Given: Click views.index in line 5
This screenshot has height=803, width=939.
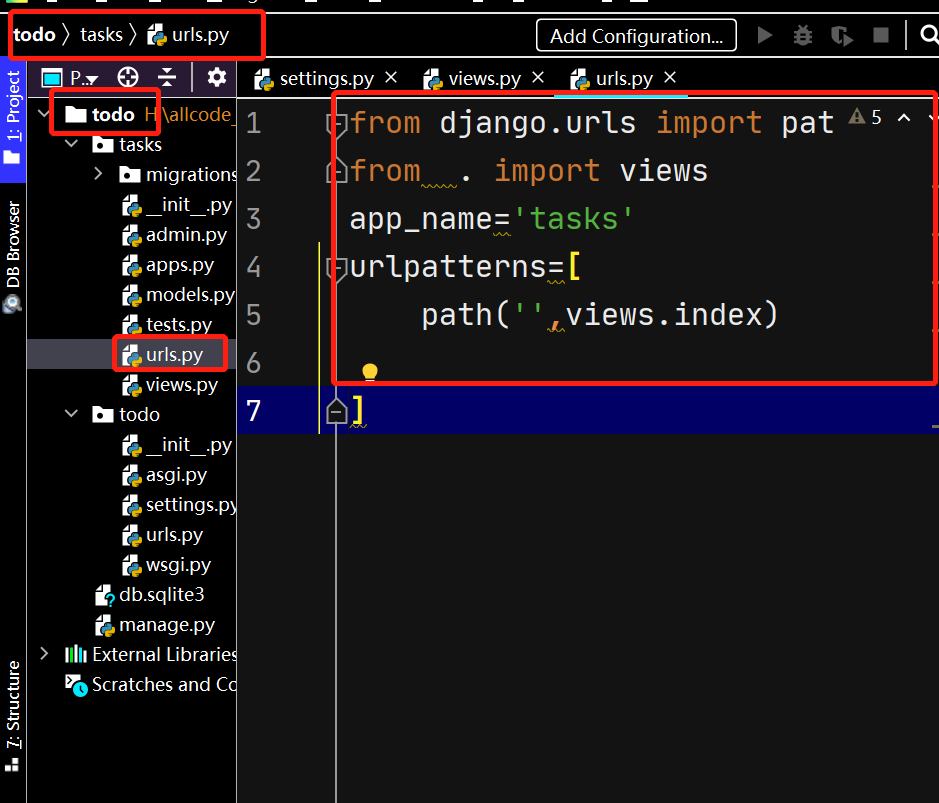Looking at the screenshot, I should (x=664, y=315).
